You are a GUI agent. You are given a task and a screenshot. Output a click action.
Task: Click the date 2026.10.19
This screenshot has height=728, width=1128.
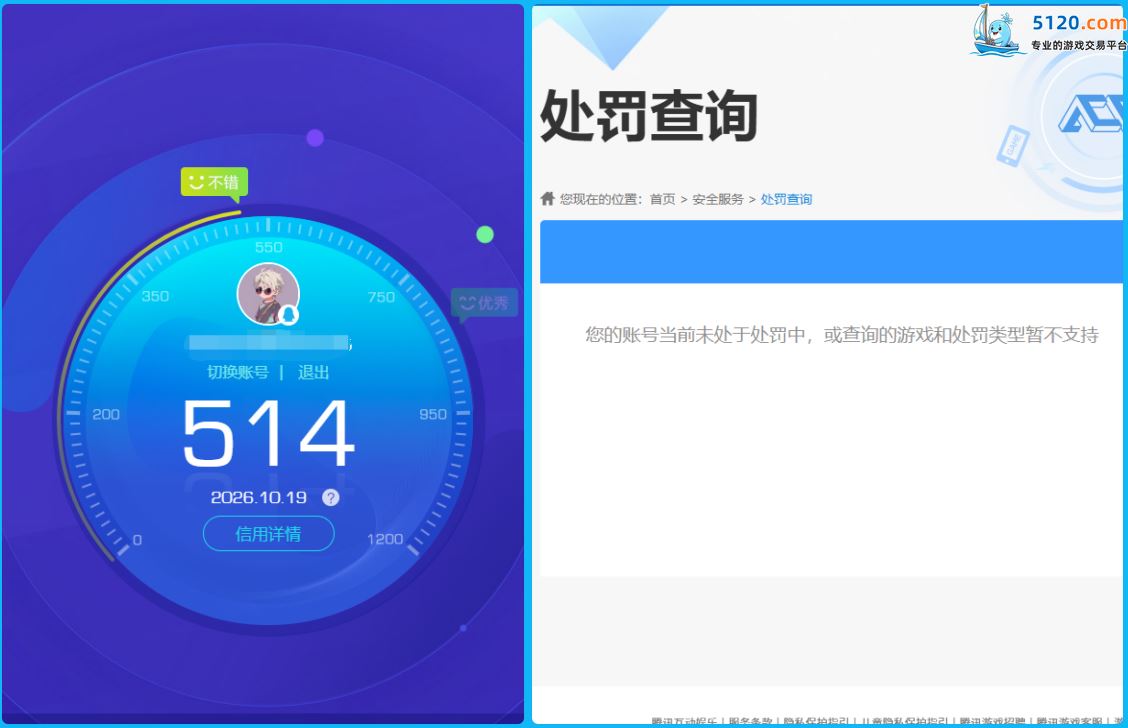tap(259, 497)
